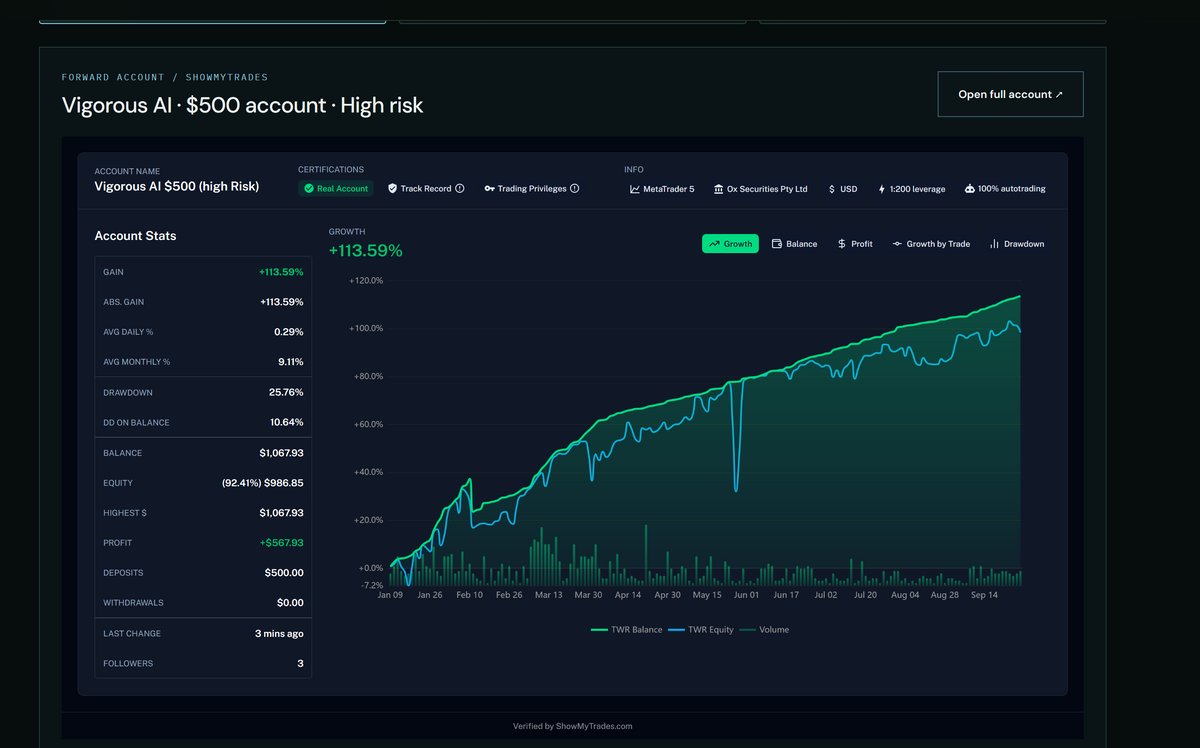Show the Profit chart tab
The image size is (1200, 748).
pyautogui.click(x=855, y=244)
